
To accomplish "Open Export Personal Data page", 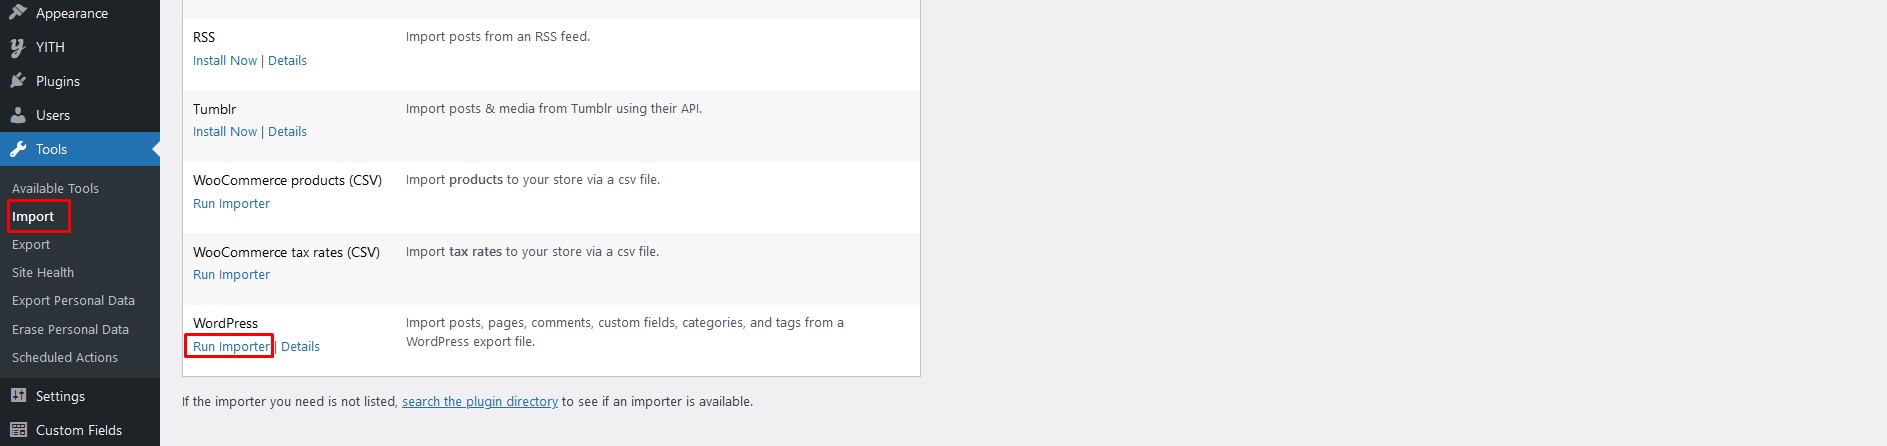I will pyautogui.click(x=73, y=300).
